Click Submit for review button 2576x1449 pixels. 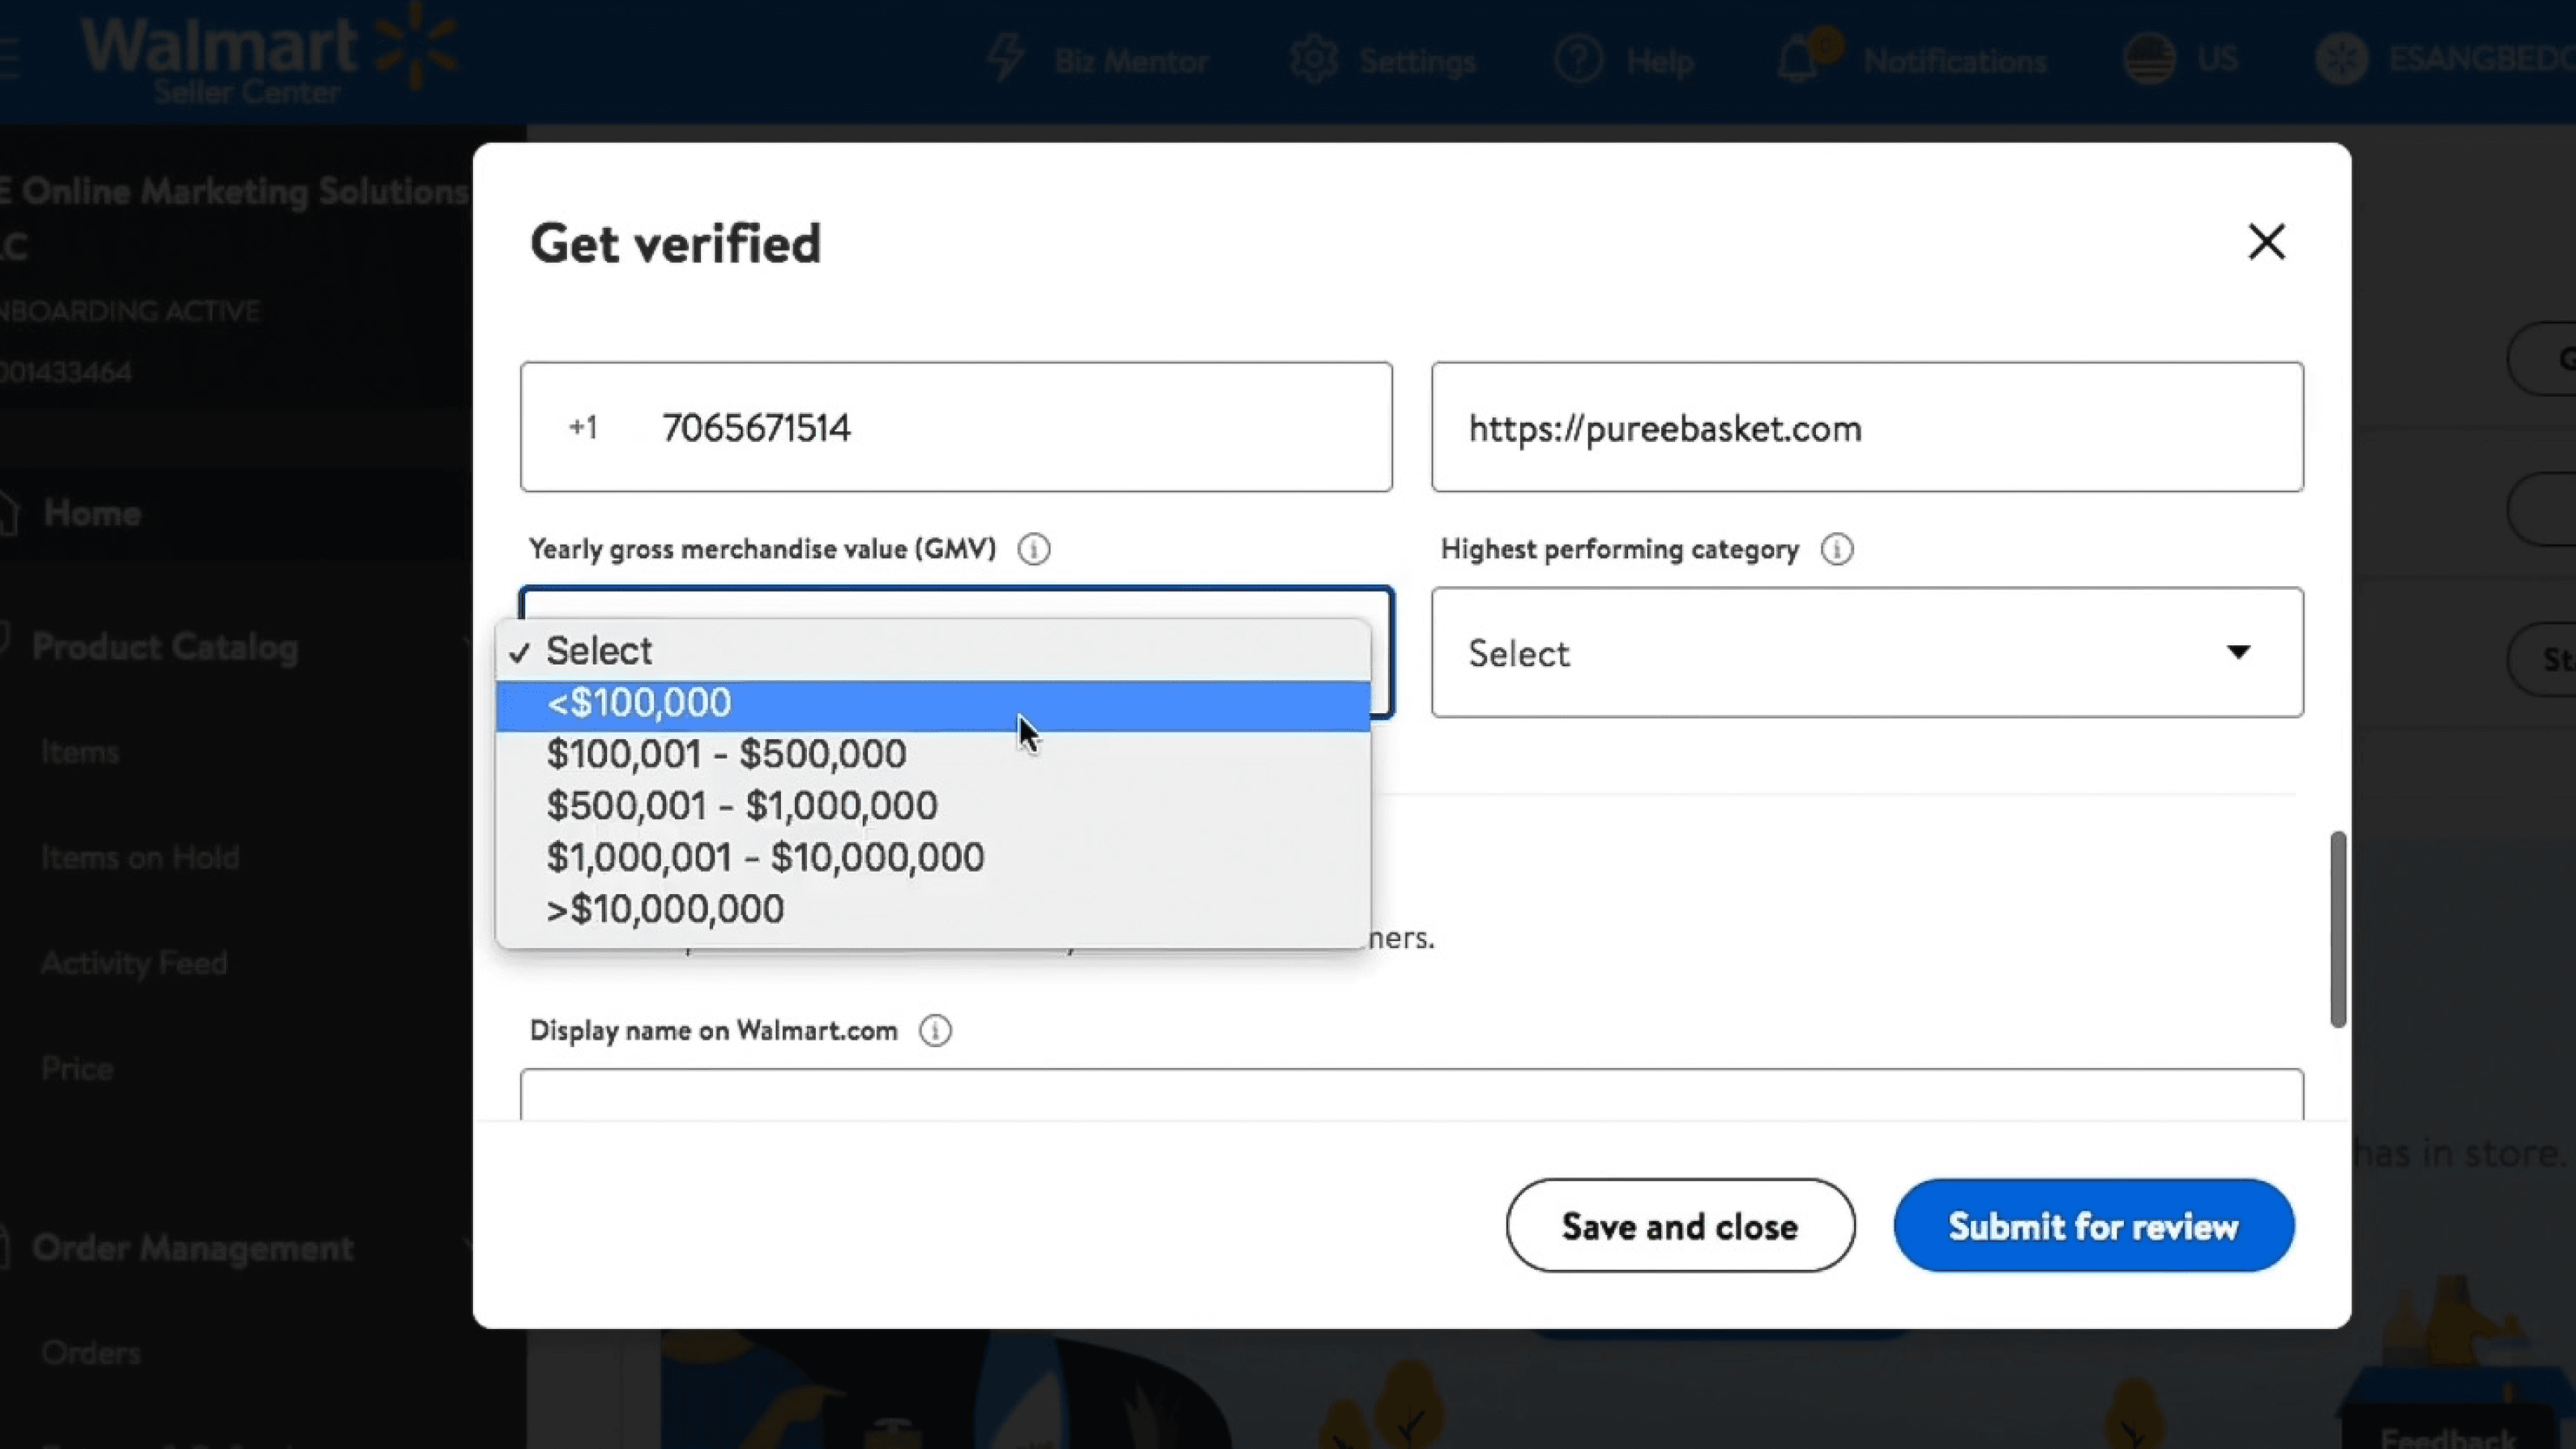point(2092,1226)
